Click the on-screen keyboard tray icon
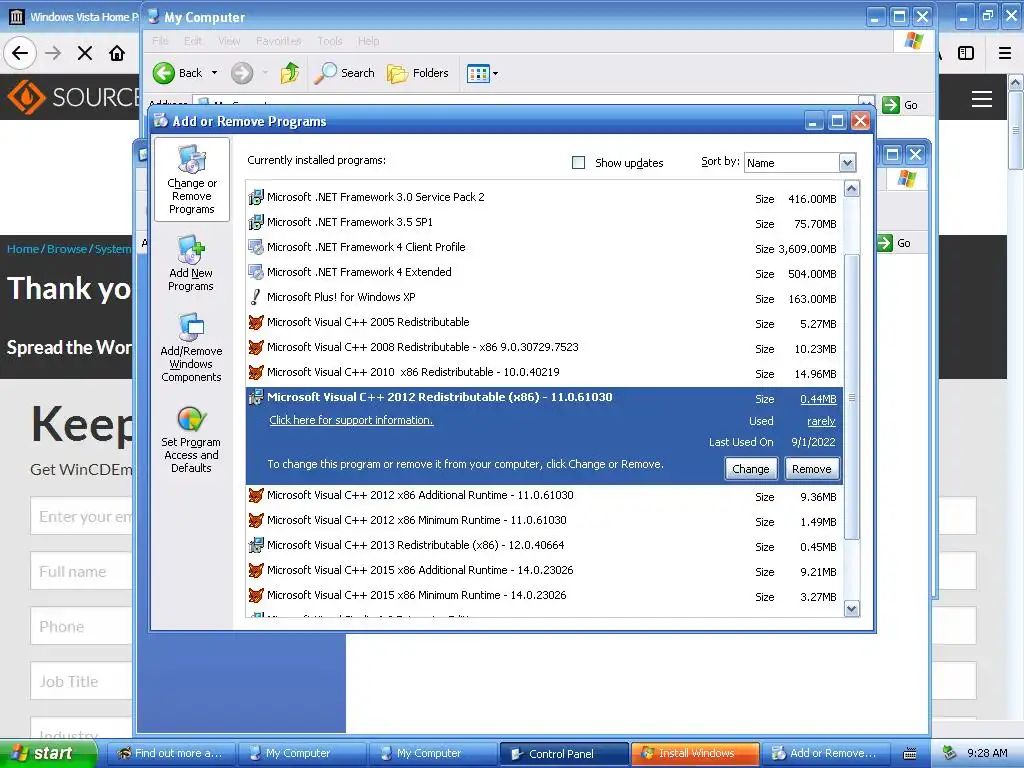This screenshot has width=1024, height=768. (x=909, y=754)
